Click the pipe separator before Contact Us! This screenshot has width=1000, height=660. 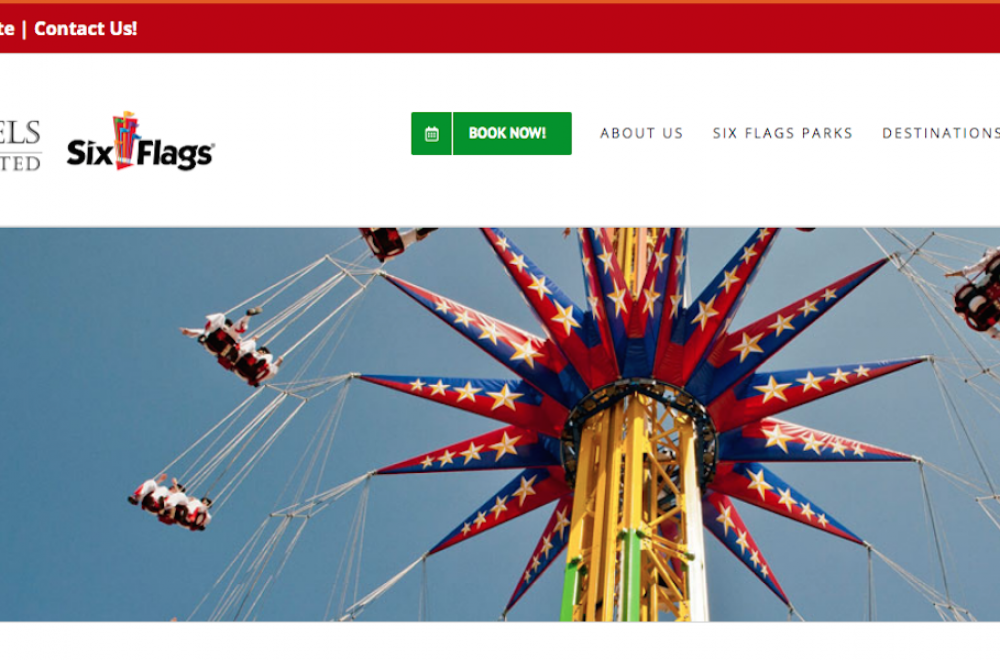24,29
